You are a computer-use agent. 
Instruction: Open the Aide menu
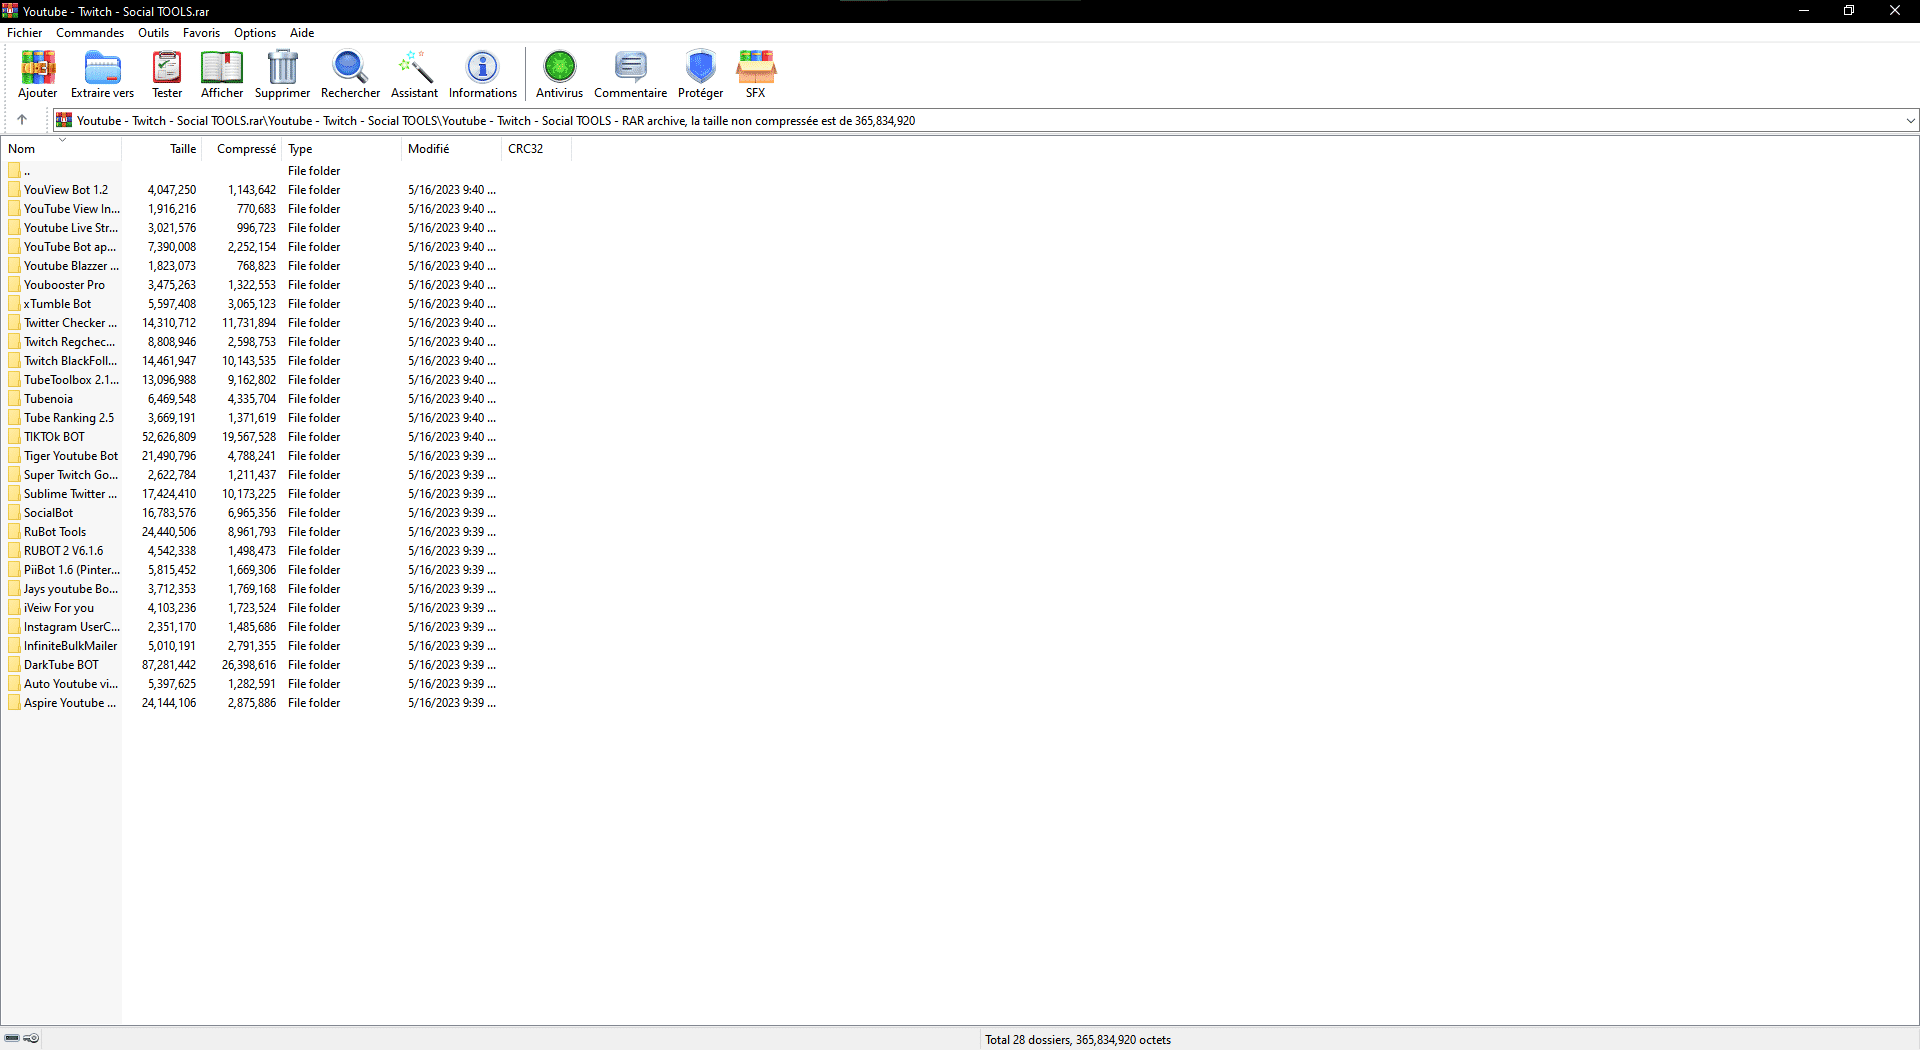[x=302, y=33]
